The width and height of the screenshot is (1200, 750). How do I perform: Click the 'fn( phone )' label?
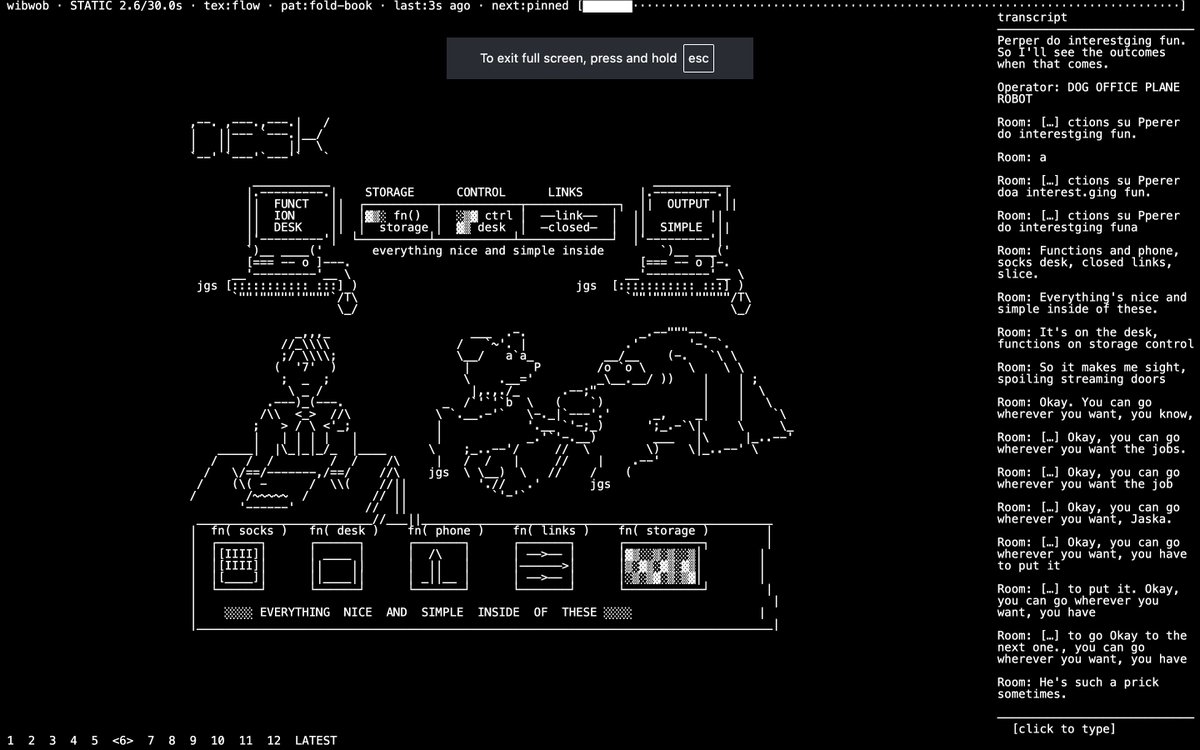tap(446, 530)
